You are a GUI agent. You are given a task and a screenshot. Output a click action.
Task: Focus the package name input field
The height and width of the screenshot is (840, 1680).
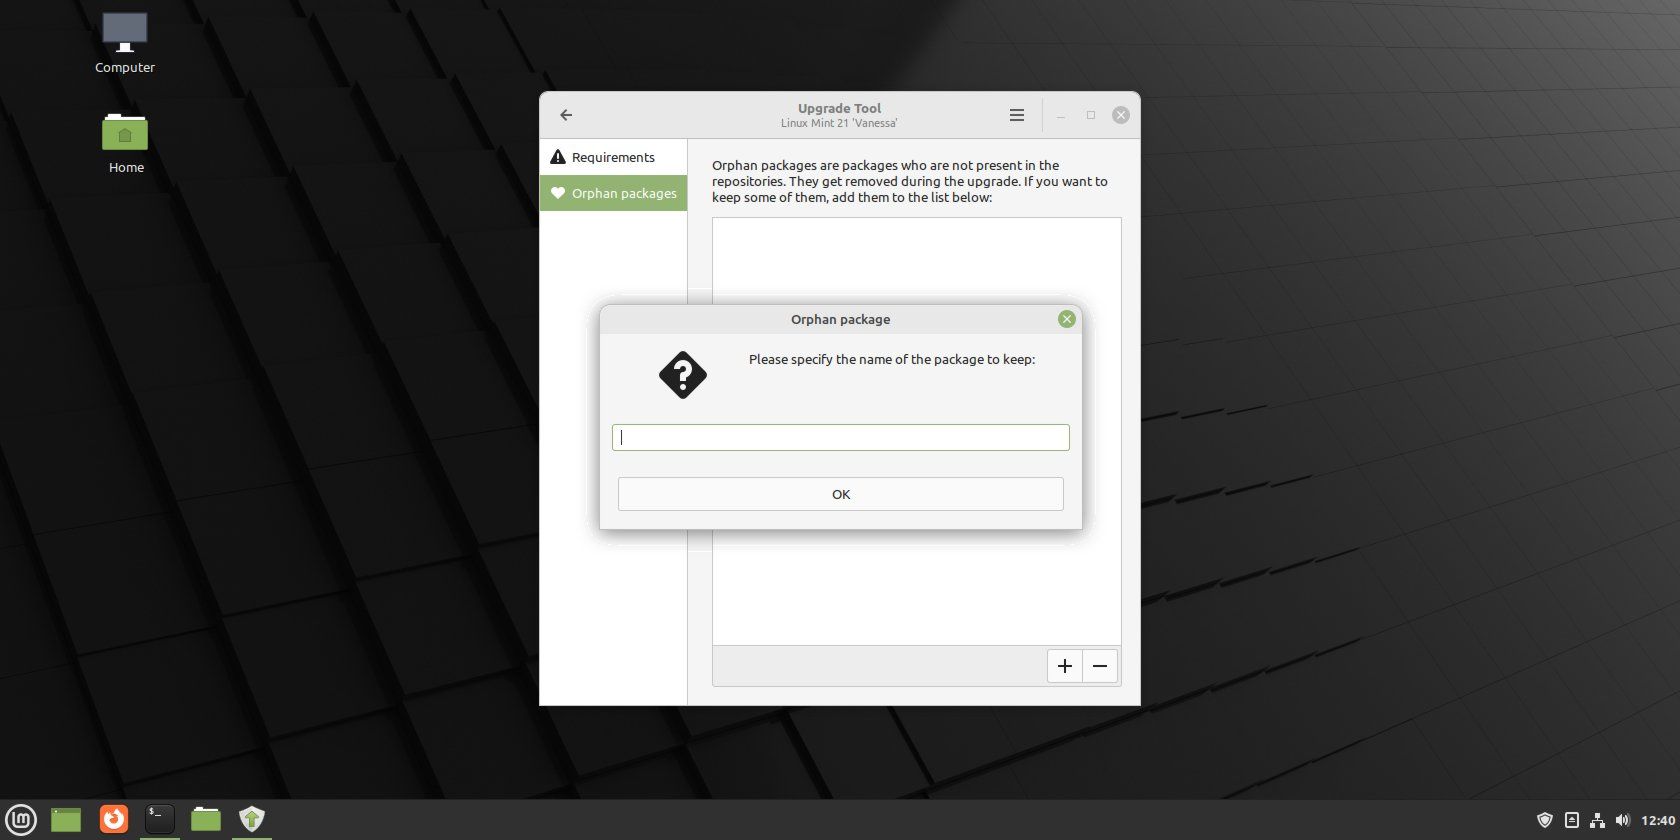tap(841, 437)
